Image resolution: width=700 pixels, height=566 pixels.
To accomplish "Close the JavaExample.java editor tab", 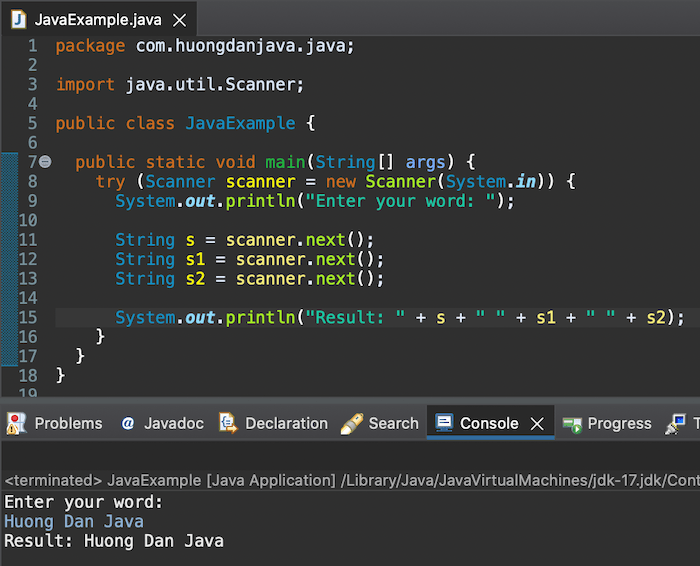I will (x=179, y=20).
